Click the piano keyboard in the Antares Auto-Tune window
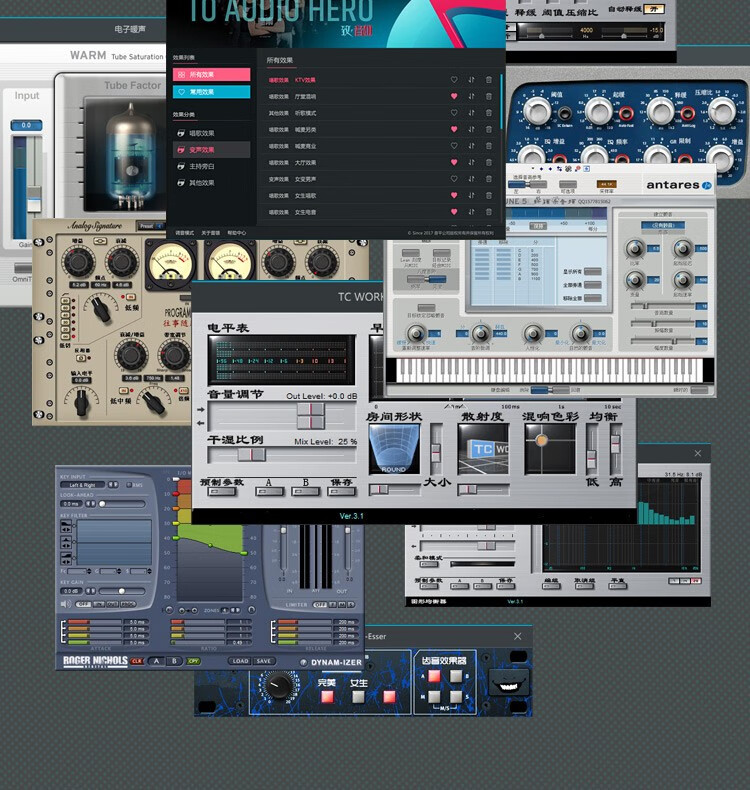The width and height of the screenshot is (750, 790). (550, 371)
